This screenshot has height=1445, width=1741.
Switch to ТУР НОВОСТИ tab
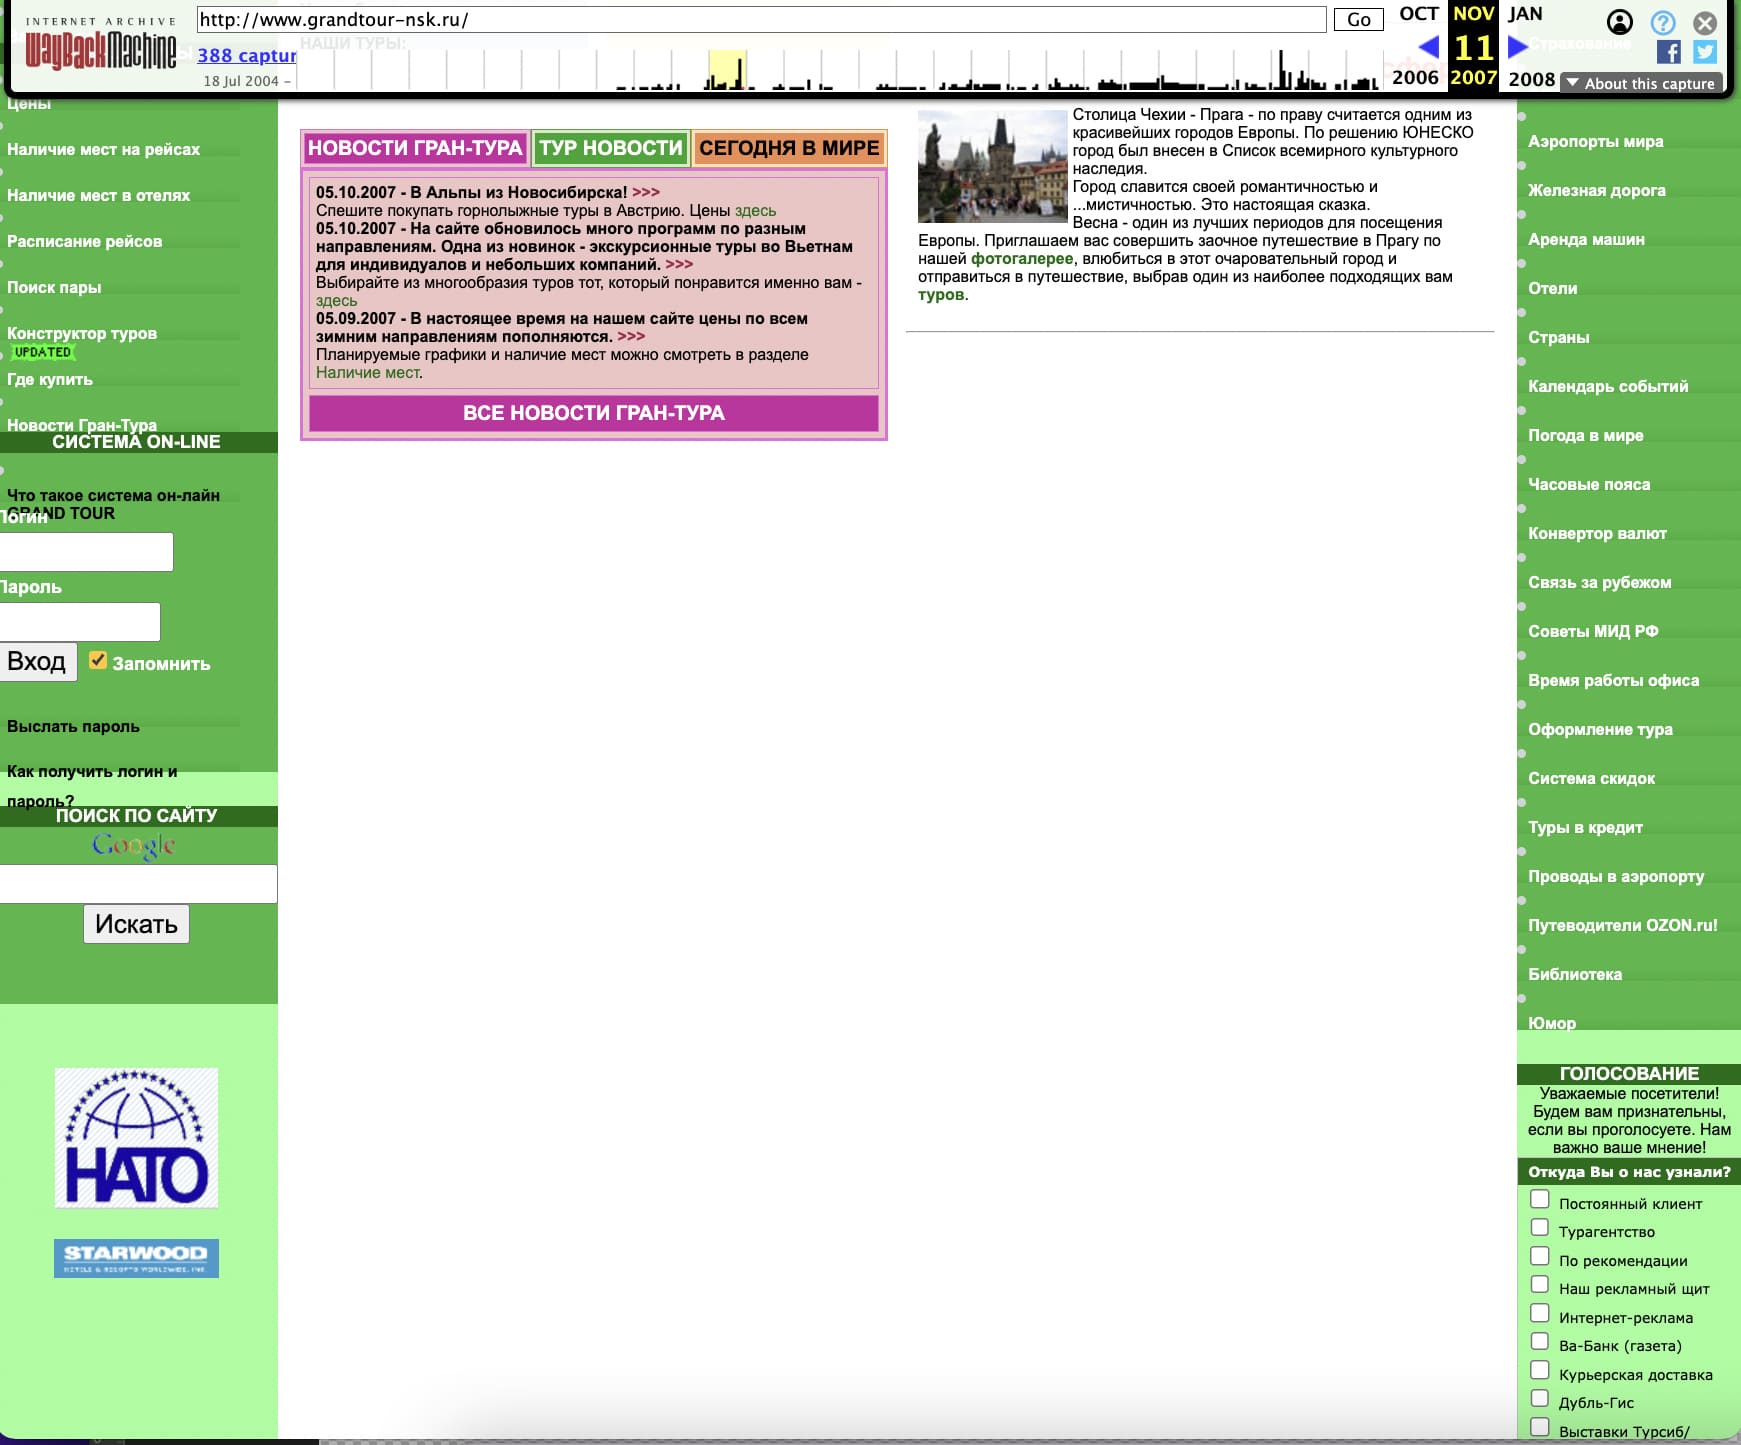point(610,148)
